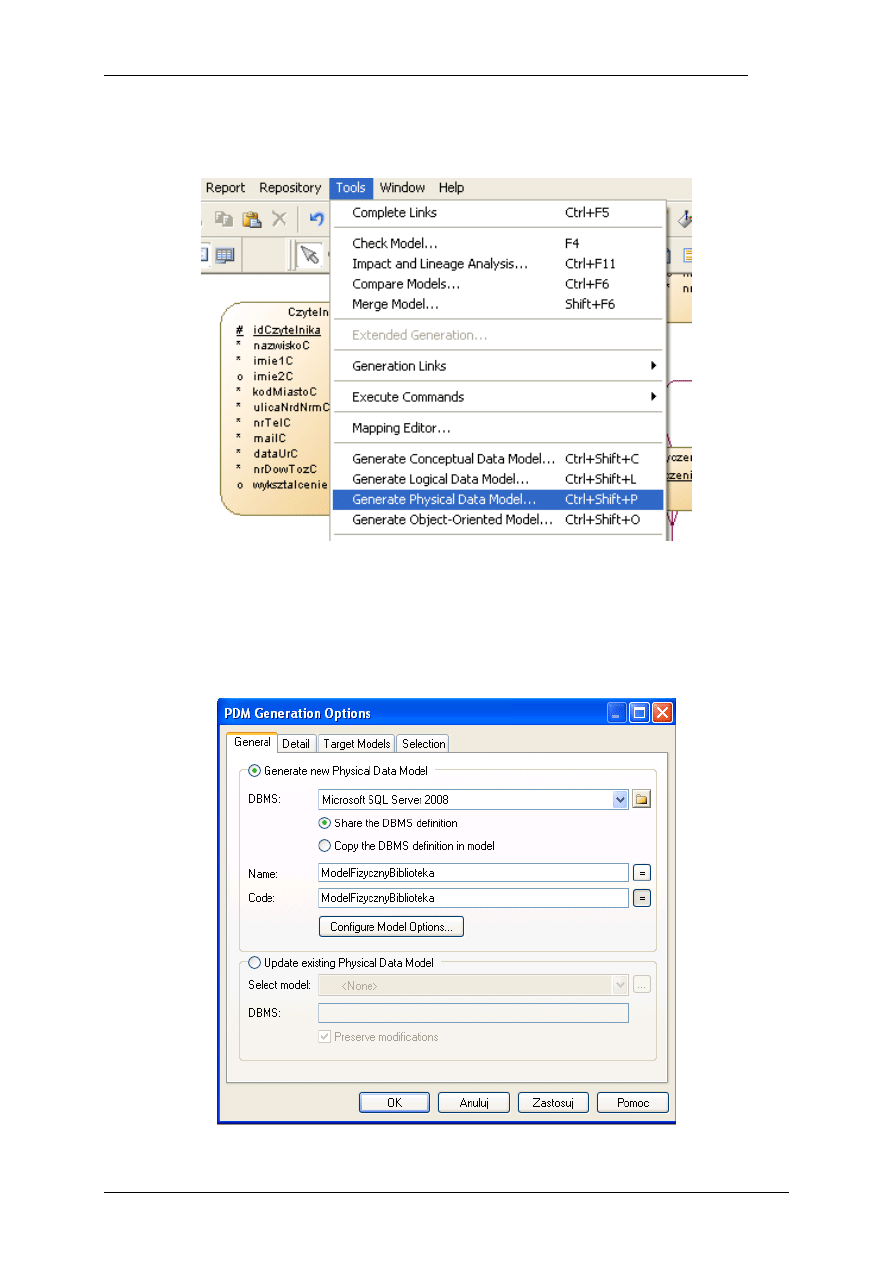Screen dimensions: 893x1263
Task: Click Configure Model Options button
Action: pyautogui.click(x=391, y=927)
